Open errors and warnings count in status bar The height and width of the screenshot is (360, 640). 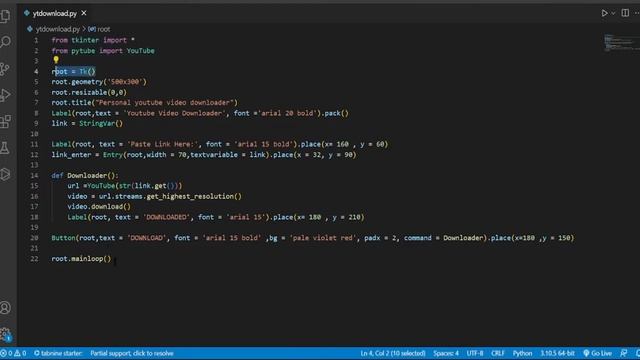(x=13, y=353)
